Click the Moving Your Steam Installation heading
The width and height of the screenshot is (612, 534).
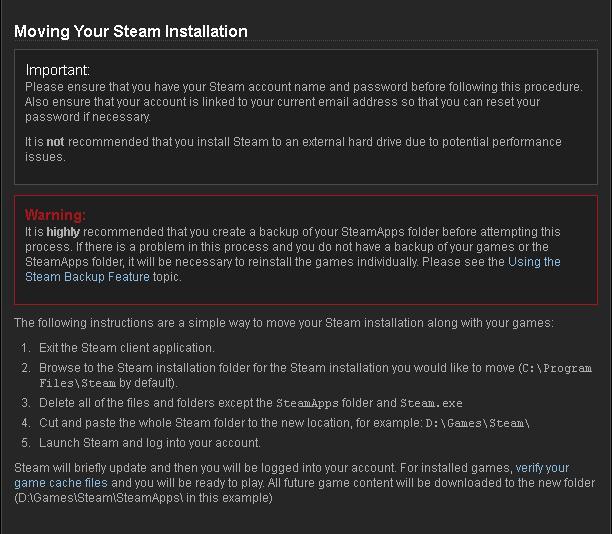tap(131, 31)
